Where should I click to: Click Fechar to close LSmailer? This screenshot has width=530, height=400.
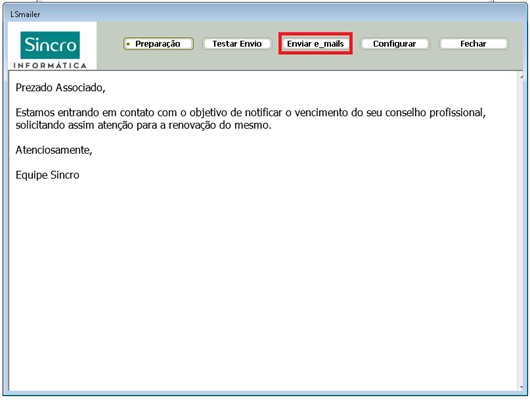click(473, 44)
